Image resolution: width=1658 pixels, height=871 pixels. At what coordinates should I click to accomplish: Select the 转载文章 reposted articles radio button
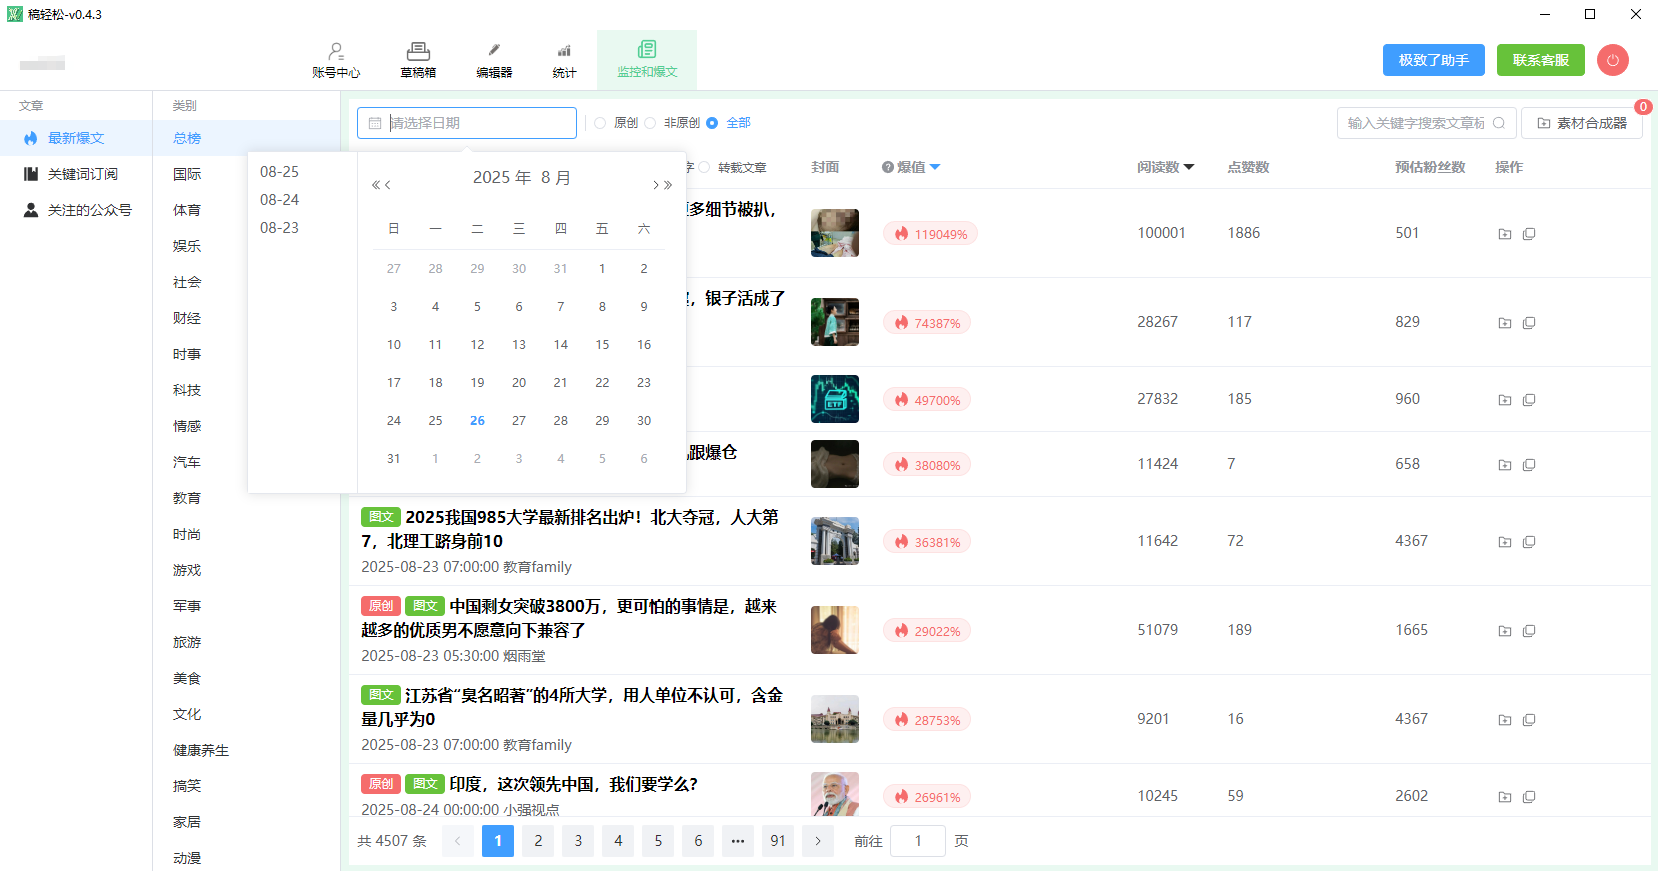pyautogui.click(x=704, y=168)
